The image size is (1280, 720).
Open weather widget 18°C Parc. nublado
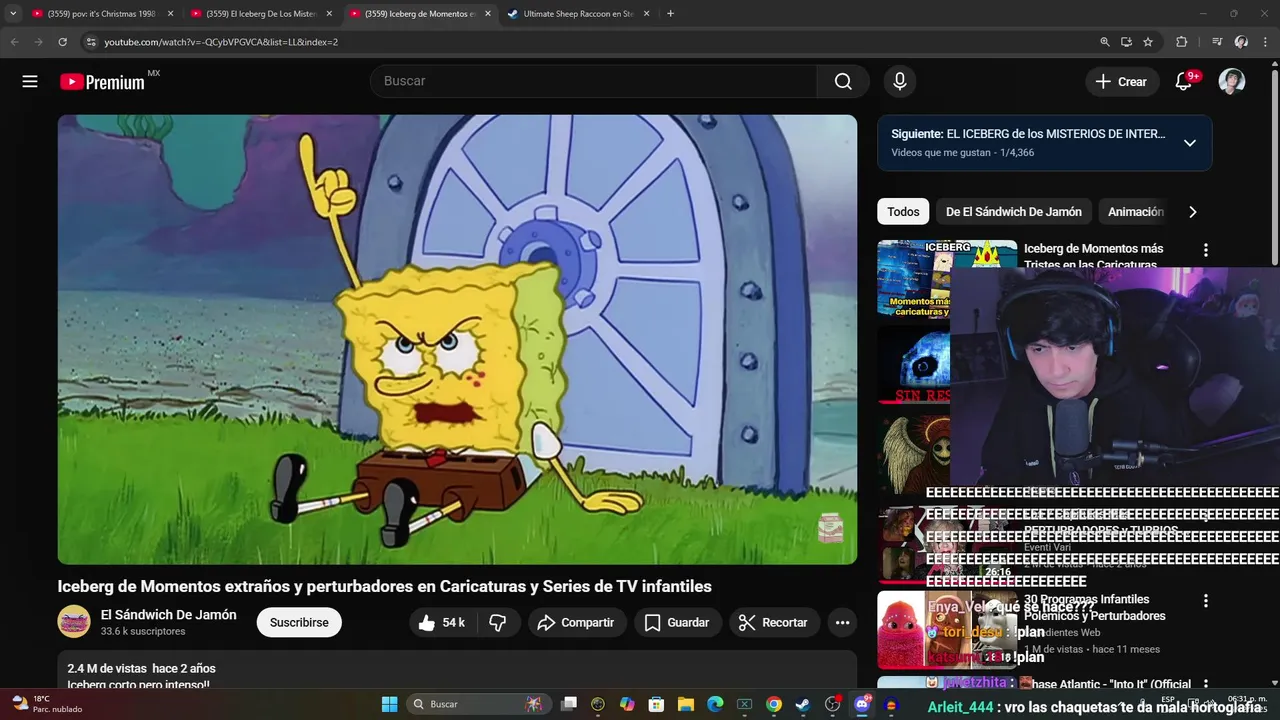point(46,704)
